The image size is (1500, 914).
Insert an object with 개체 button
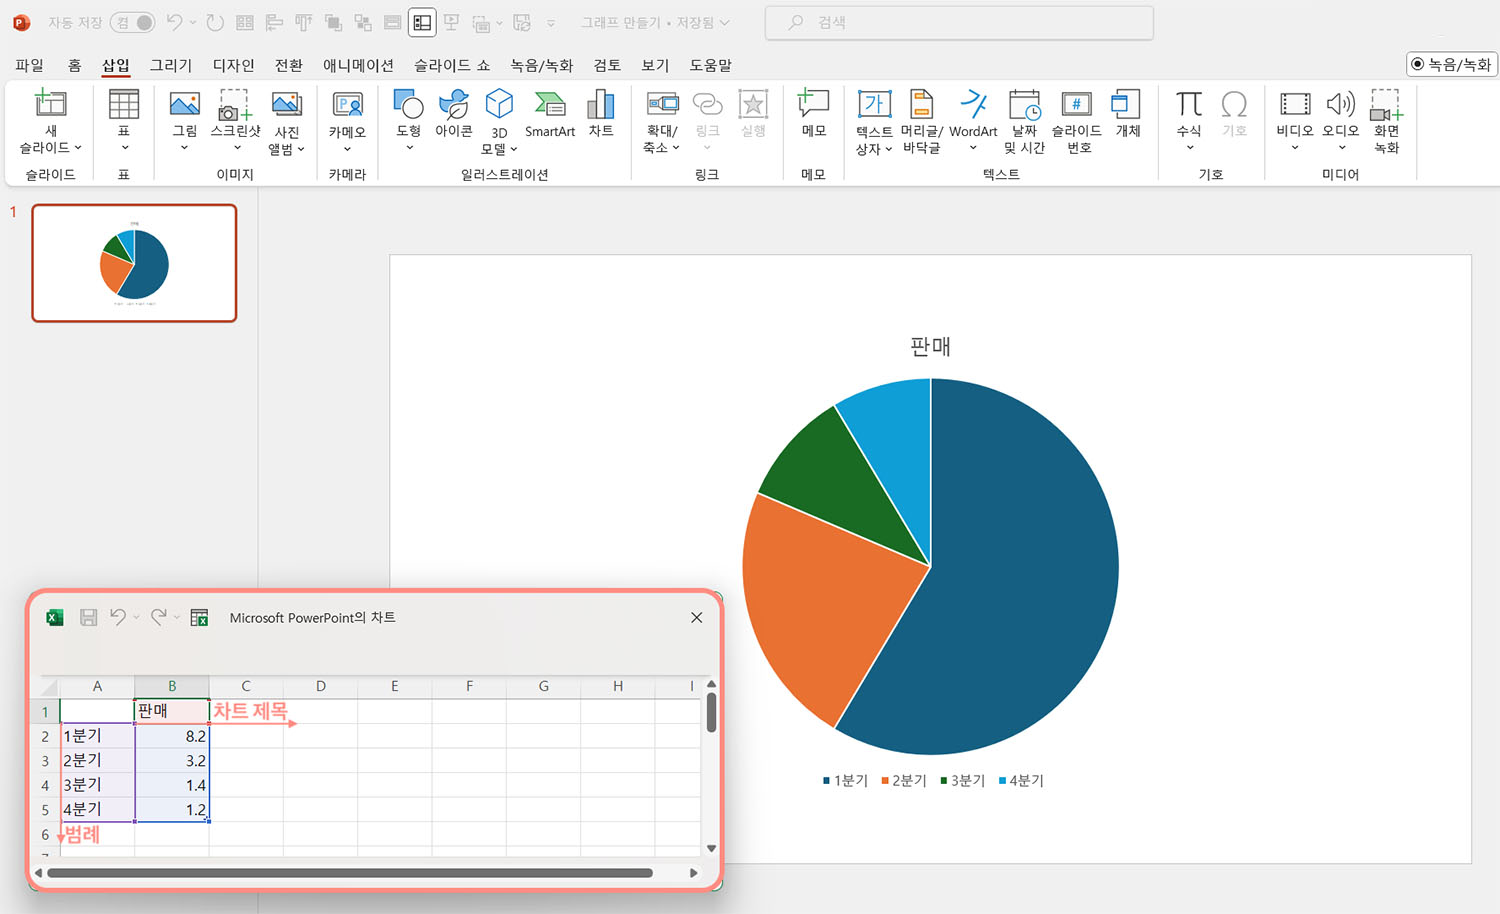click(1128, 114)
